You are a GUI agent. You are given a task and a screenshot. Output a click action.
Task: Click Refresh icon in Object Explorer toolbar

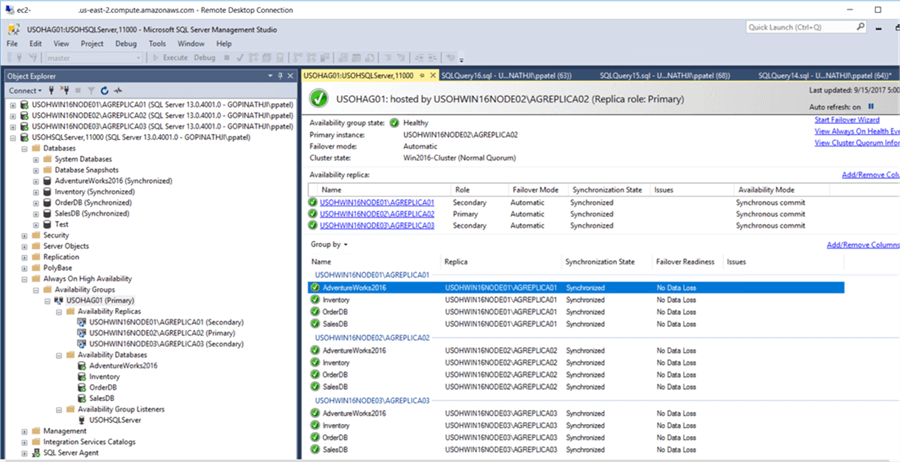(x=104, y=91)
